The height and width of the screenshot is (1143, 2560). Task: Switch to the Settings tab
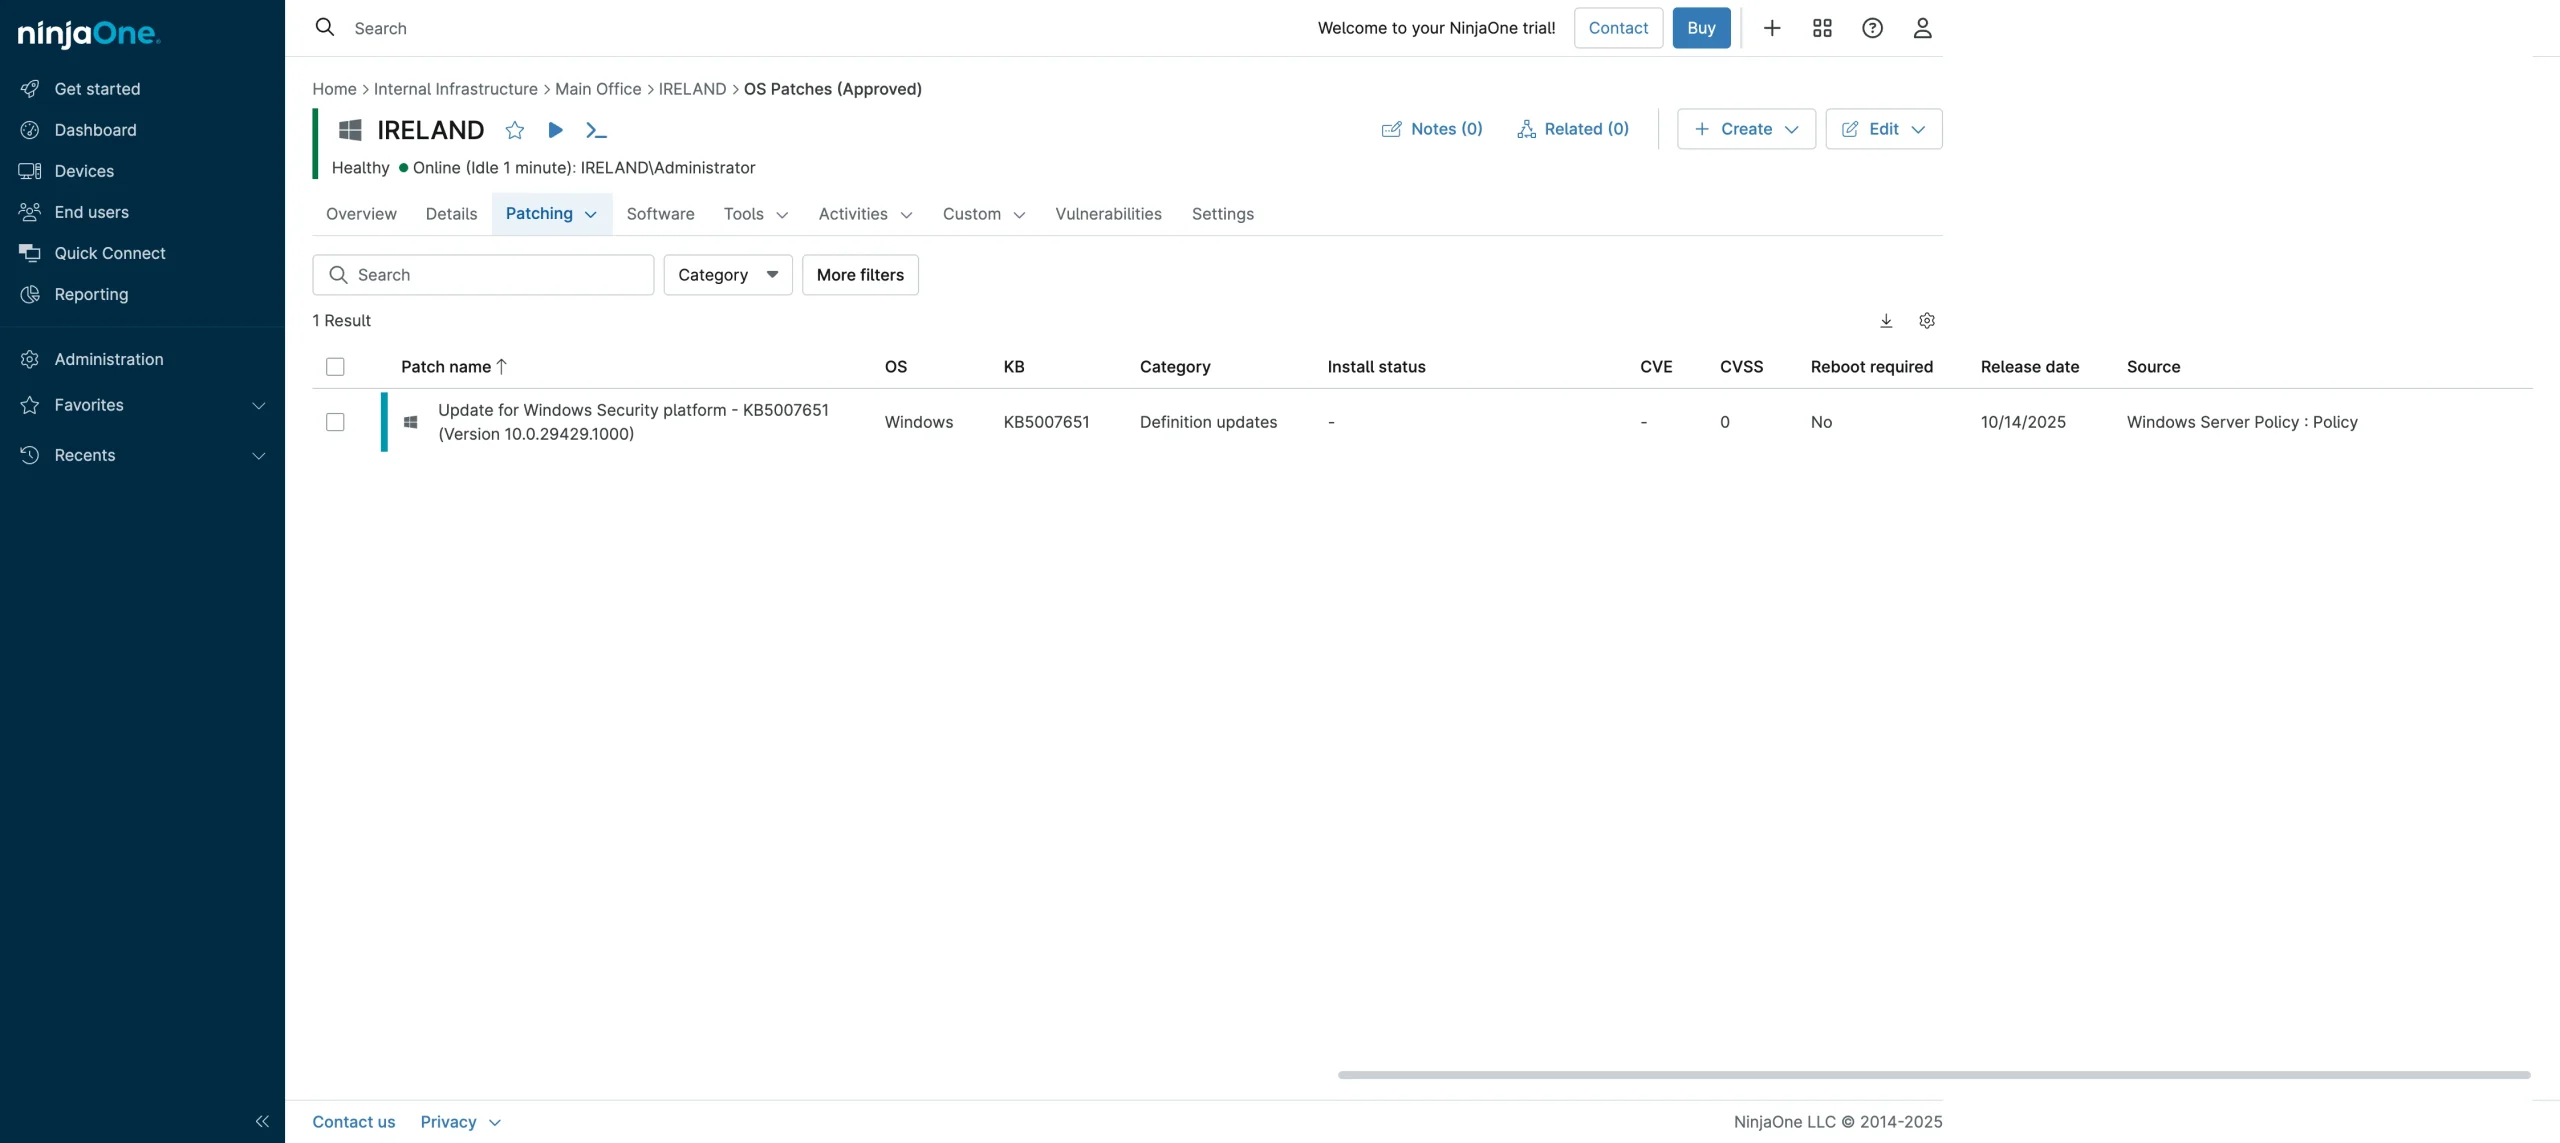pos(1222,214)
